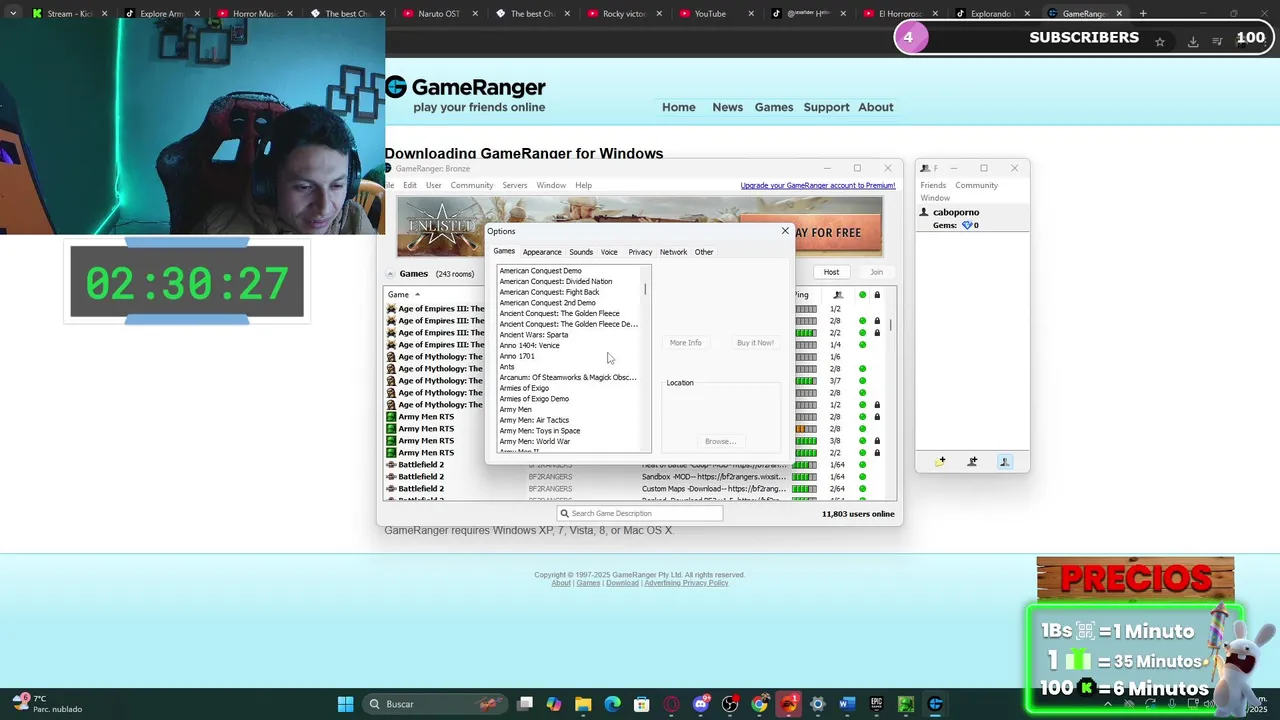Close the Options dialog
Image resolution: width=1280 pixels, height=720 pixels.
pyautogui.click(x=785, y=231)
